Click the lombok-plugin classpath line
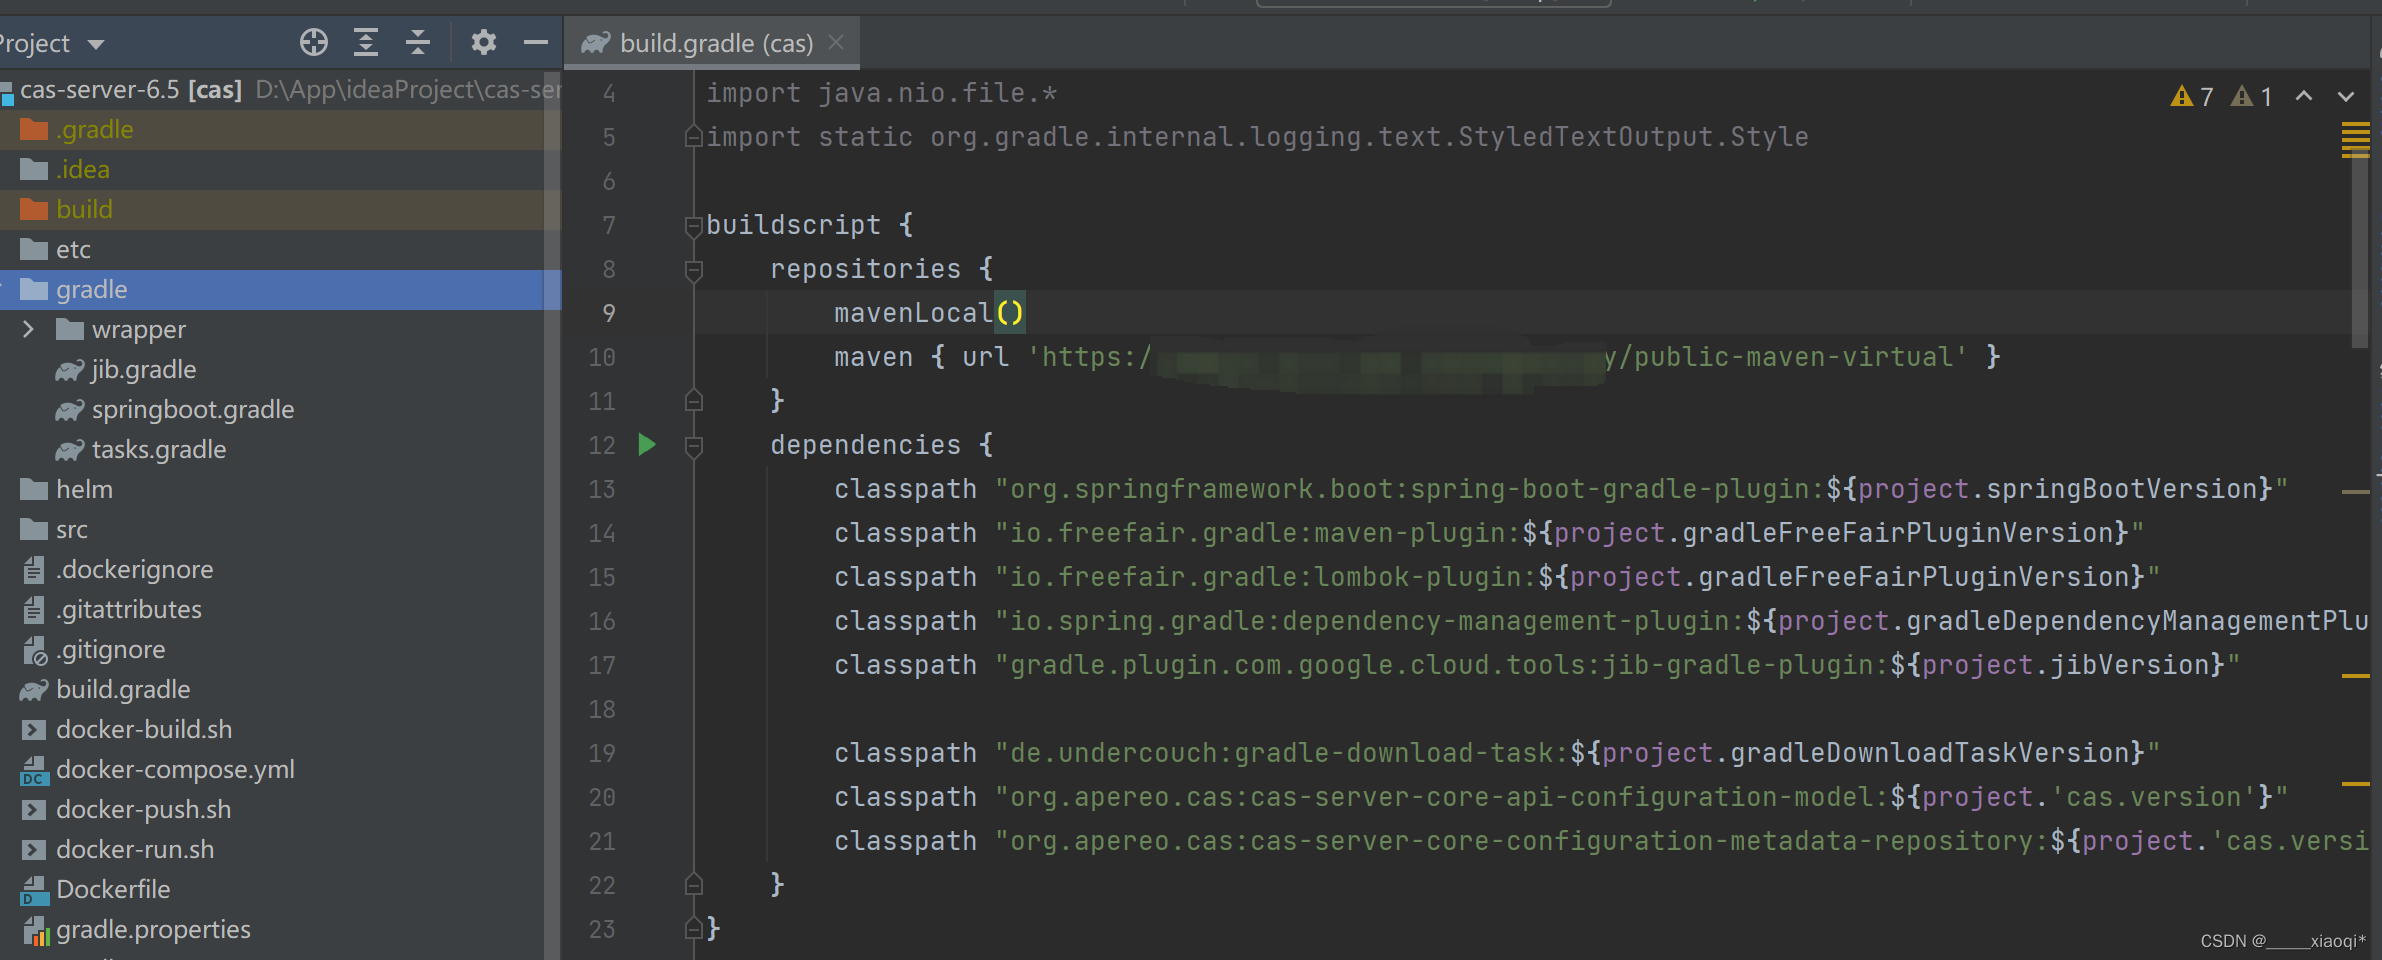 1497,577
